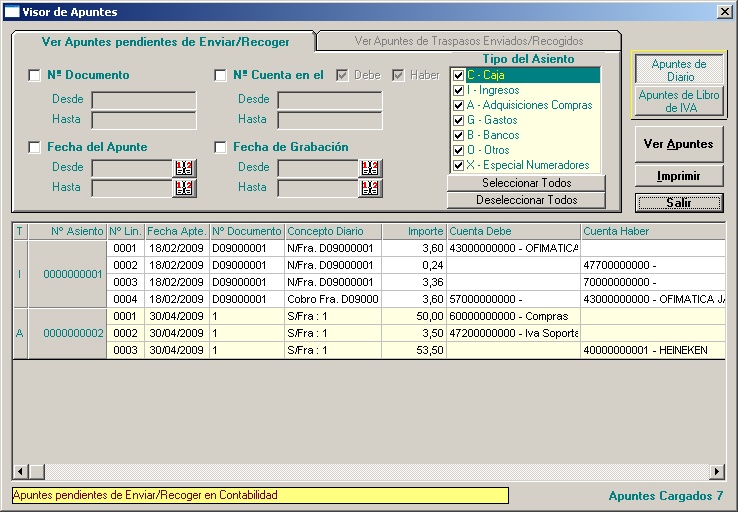The width and height of the screenshot is (738, 512).
Task: Click the horizontal scrollbar thumb
Action: click(x=37, y=471)
